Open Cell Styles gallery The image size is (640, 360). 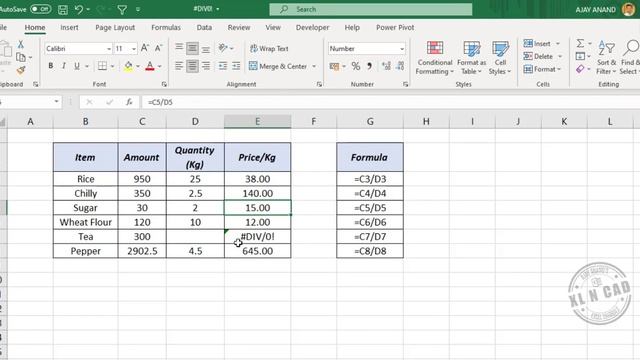500,58
